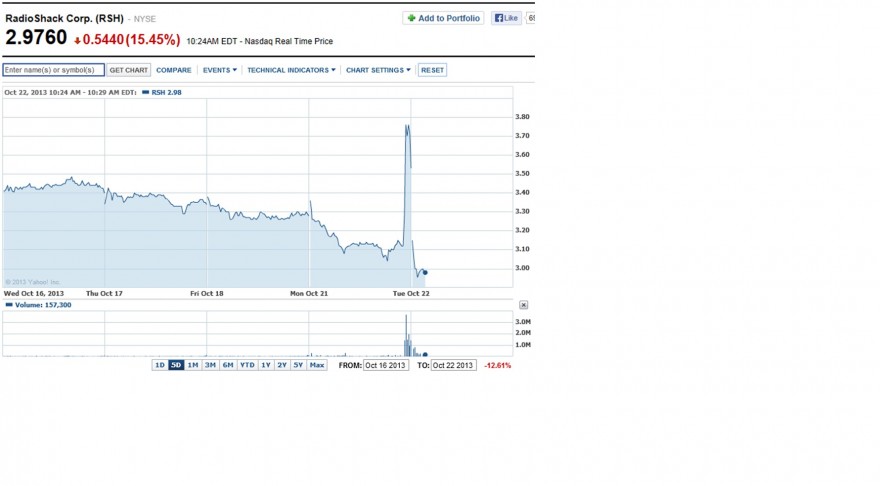This screenshot has width=880, height=486.
Task: Select the 3M range tab
Action: tap(210, 365)
